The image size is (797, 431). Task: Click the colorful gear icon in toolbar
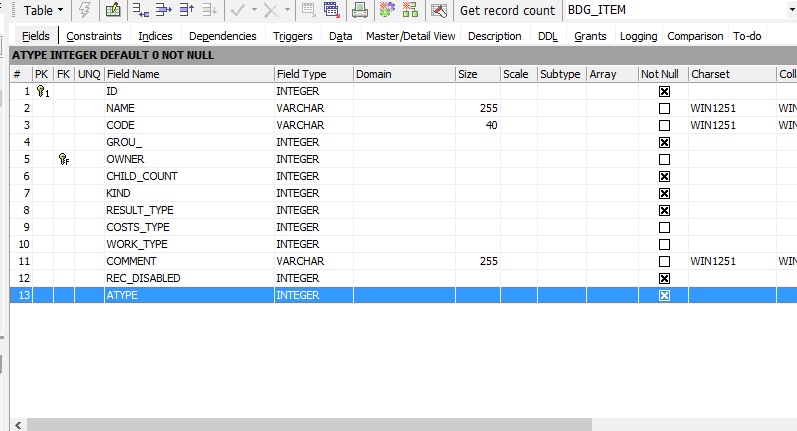[x=387, y=11]
